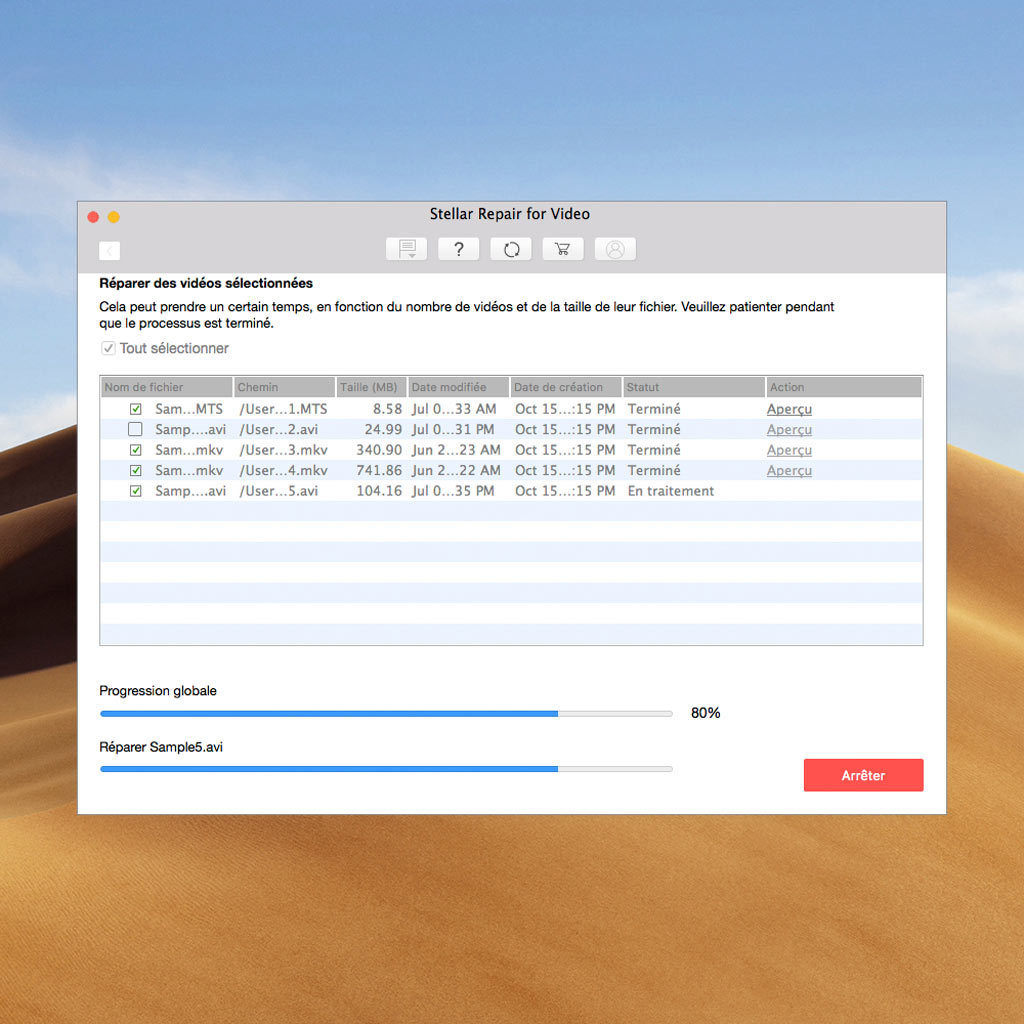The height and width of the screenshot is (1024, 1024).
Task: Sort by Date modifiée column header
Action: tap(458, 387)
